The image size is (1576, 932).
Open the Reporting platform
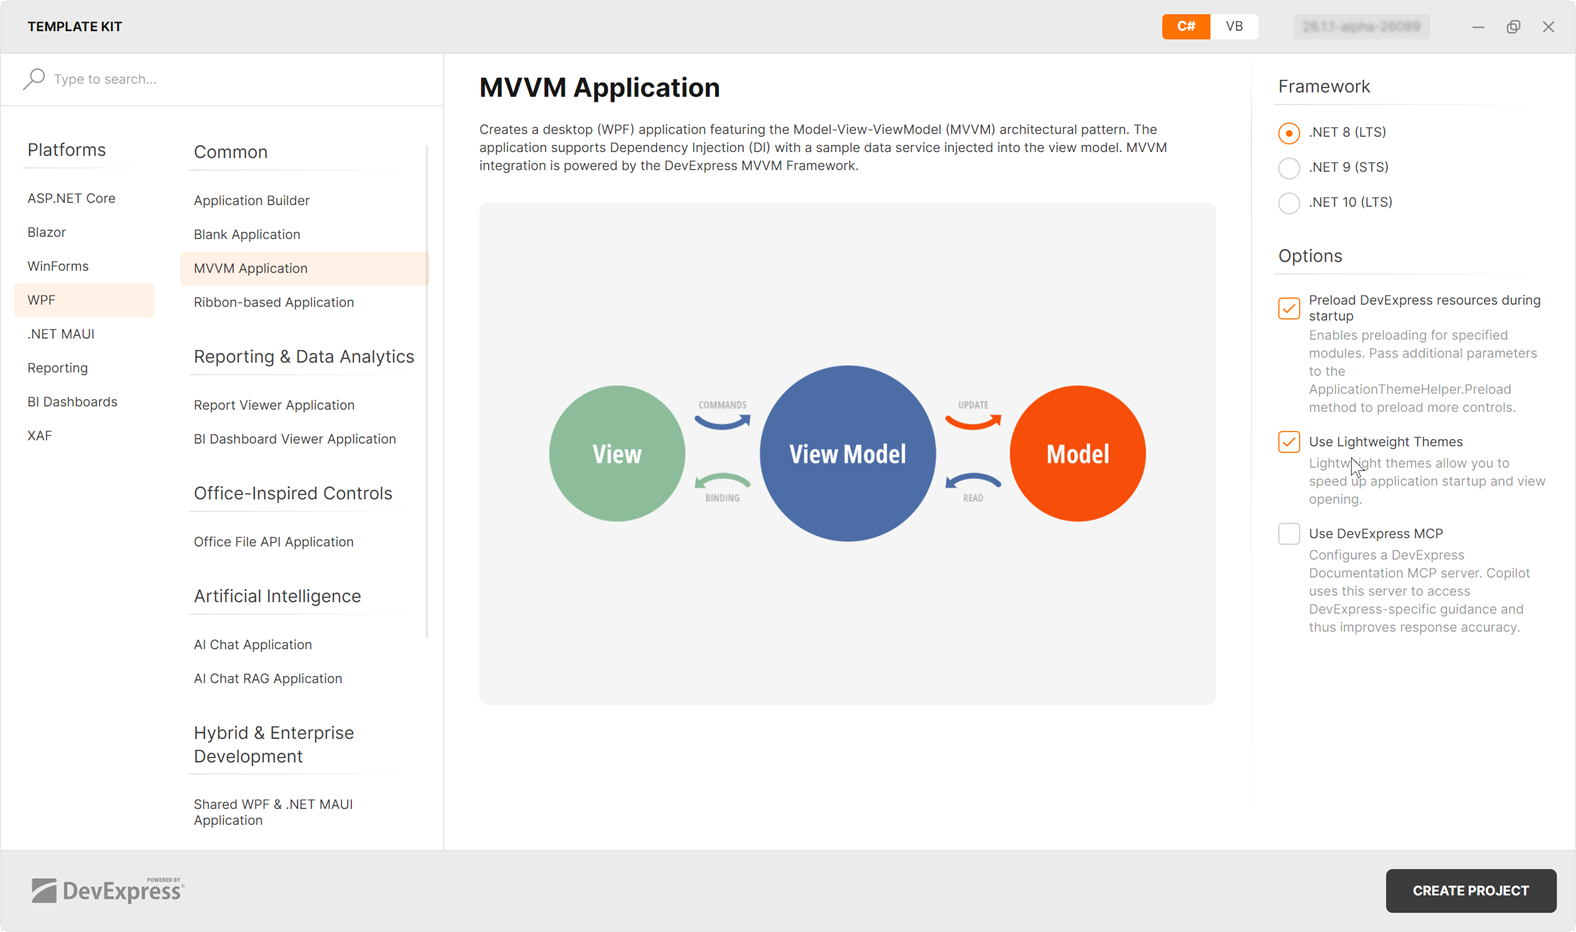point(84,368)
